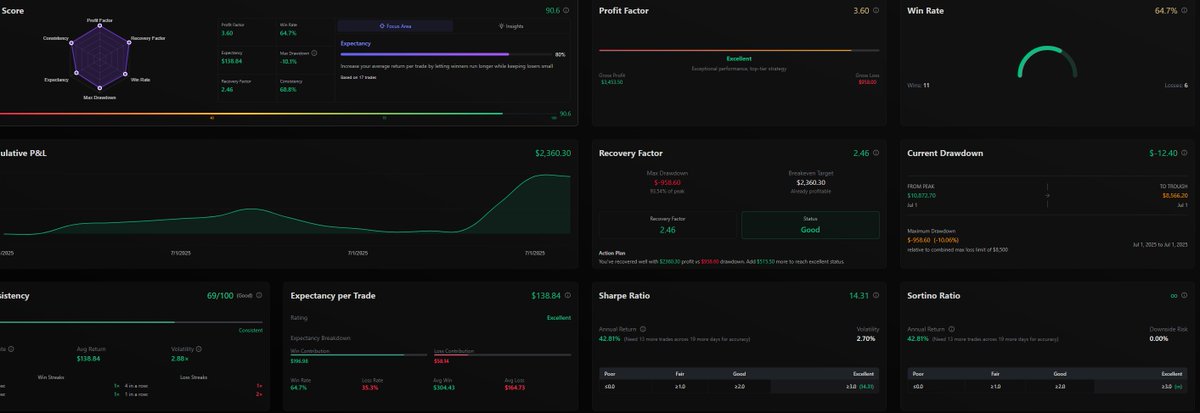Click the Win Rate card info icon
Viewport: 1200px width, 413px height.
[1185, 11]
